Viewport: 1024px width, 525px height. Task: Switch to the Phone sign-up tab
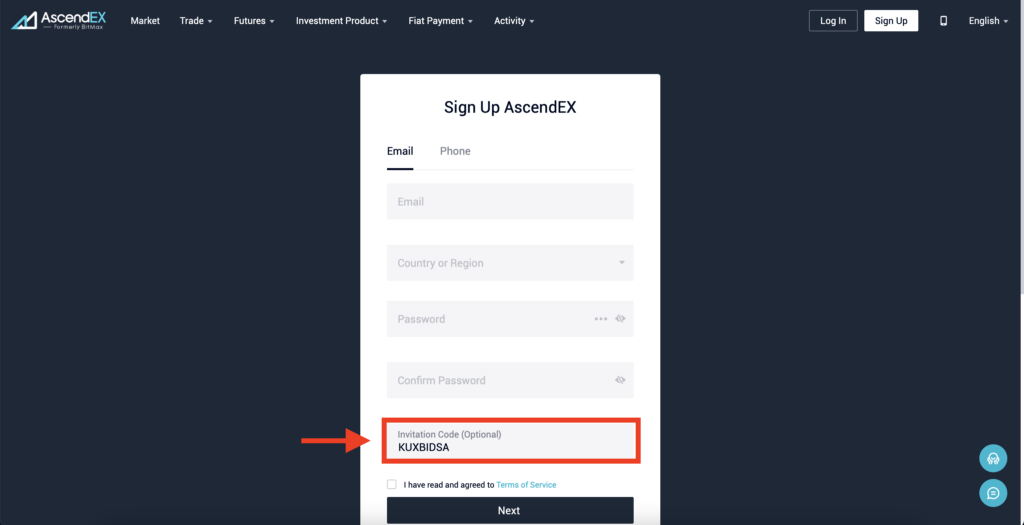(455, 151)
